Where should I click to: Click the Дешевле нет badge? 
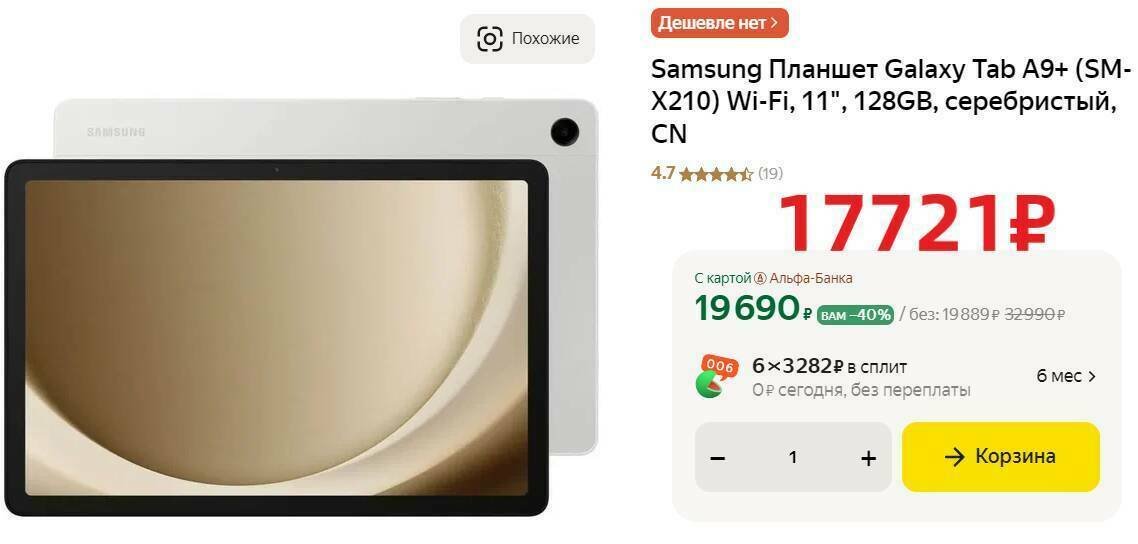pyautogui.click(x=719, y=23)
